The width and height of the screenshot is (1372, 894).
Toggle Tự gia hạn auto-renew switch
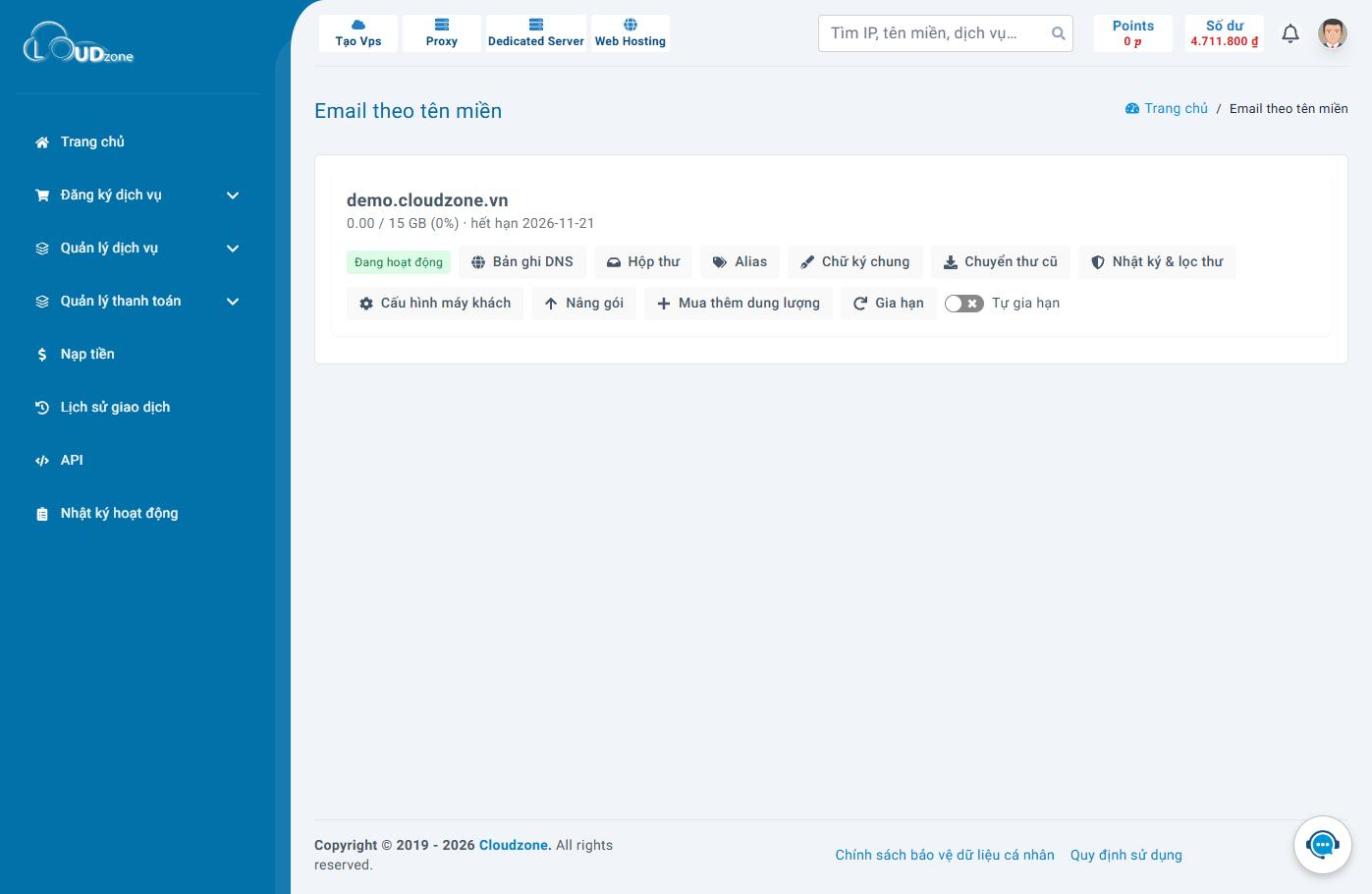coord(964,303)
